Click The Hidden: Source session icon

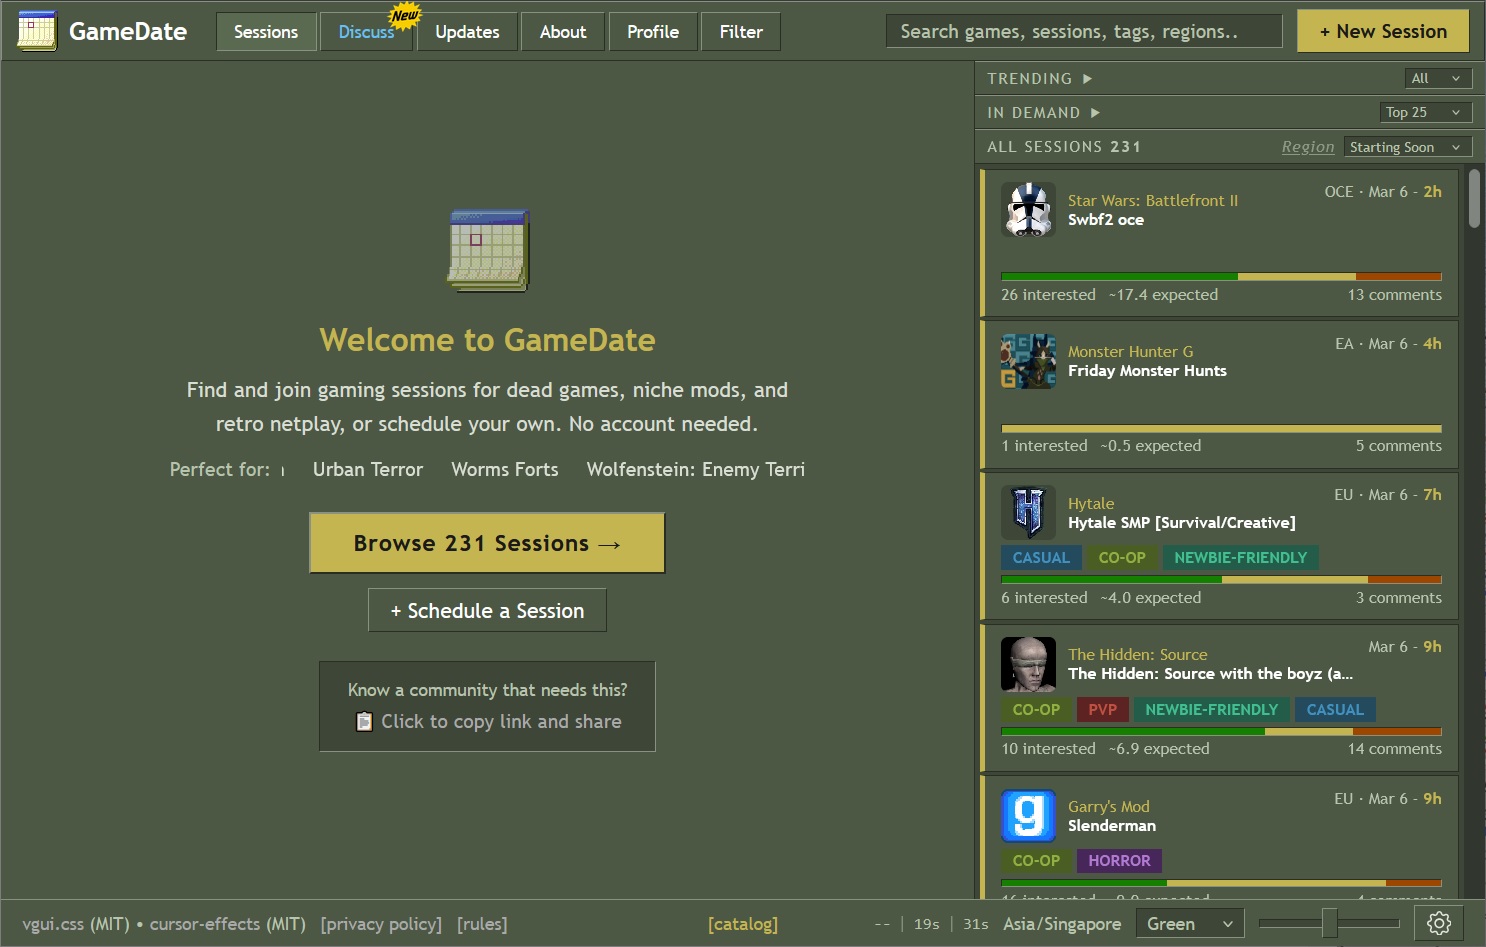tap(1028, 664)
